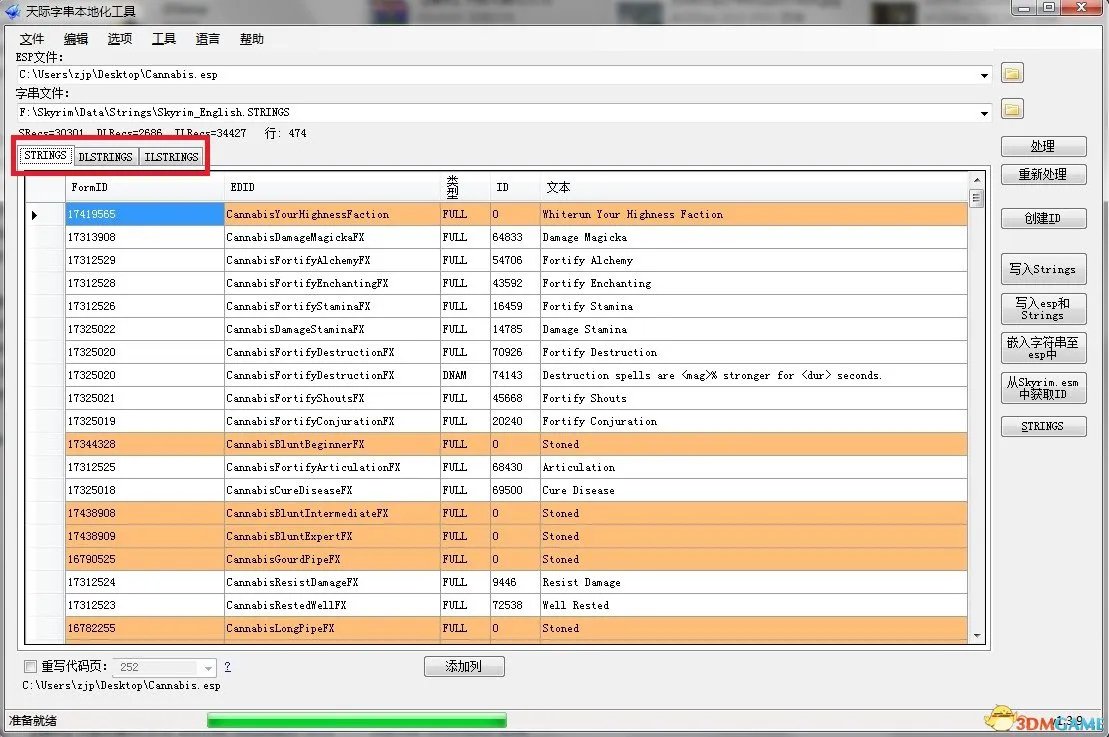Click the row pointer arrow in first row

35,215
